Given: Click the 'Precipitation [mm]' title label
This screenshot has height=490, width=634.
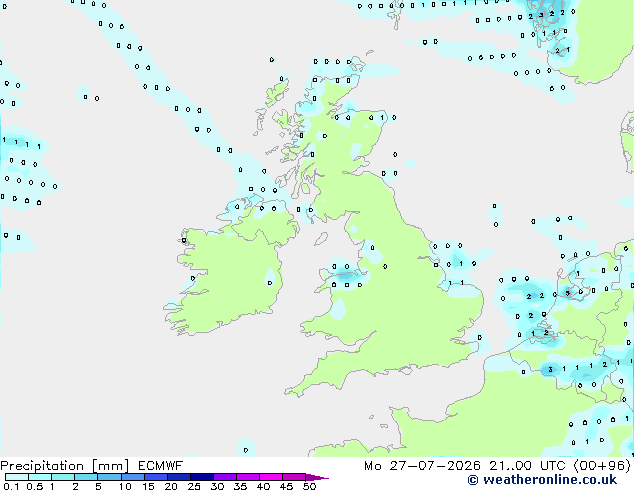Looking at the screenshot, I should 65,466.
